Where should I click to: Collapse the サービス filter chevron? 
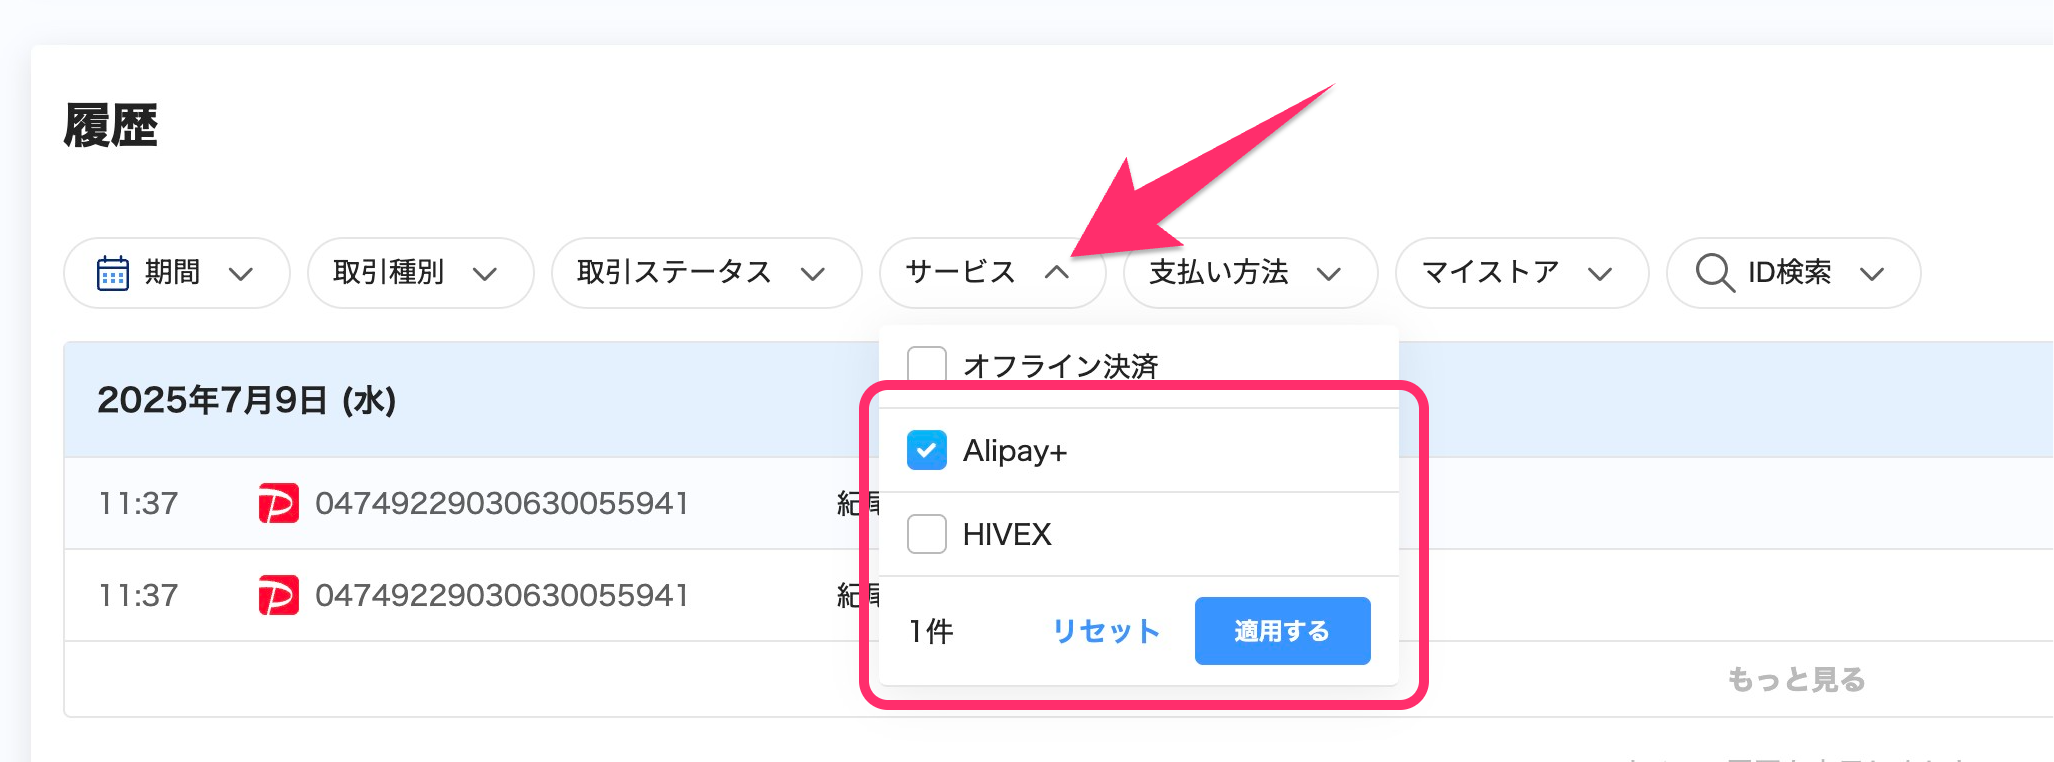(x=1057, y=273)
